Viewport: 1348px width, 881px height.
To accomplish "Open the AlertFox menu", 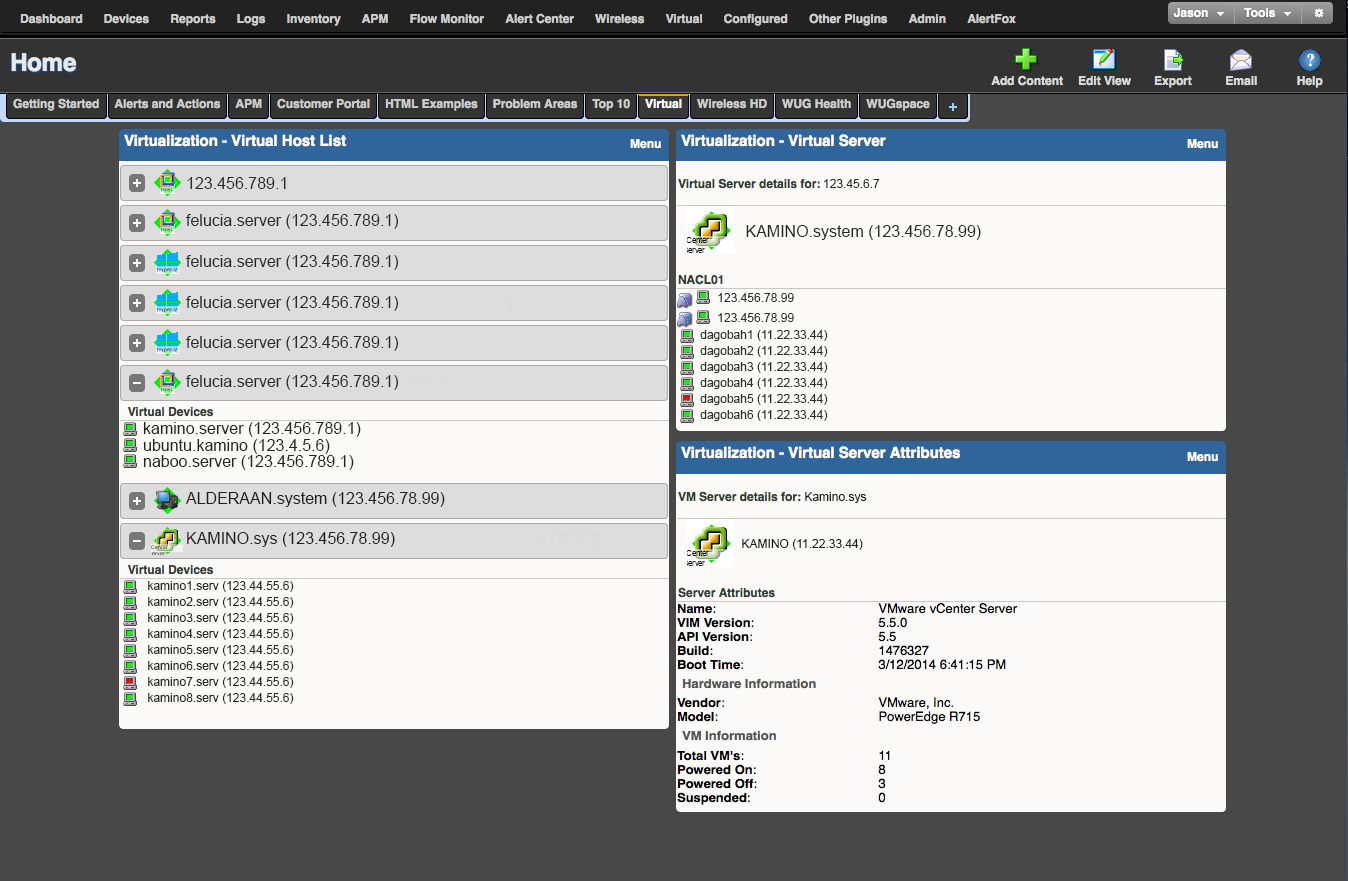I will [x=992, y=19].
